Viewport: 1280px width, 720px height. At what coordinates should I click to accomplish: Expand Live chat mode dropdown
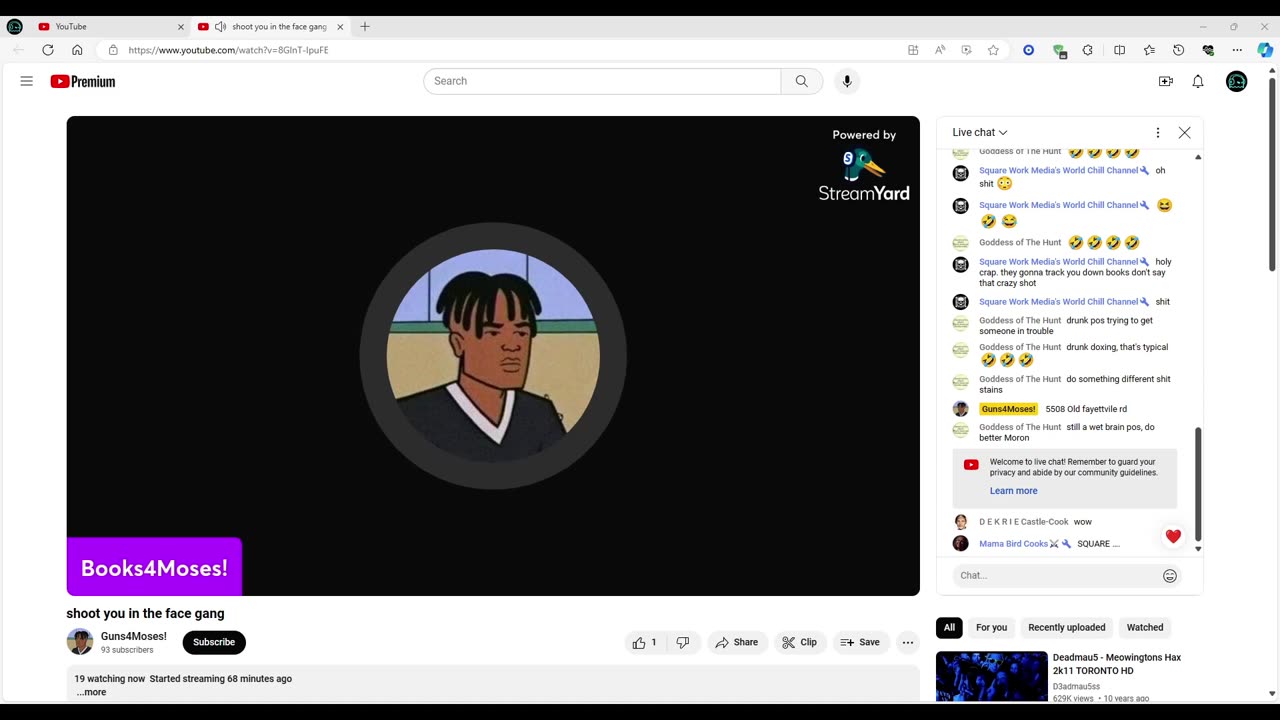tap(980, 132)
